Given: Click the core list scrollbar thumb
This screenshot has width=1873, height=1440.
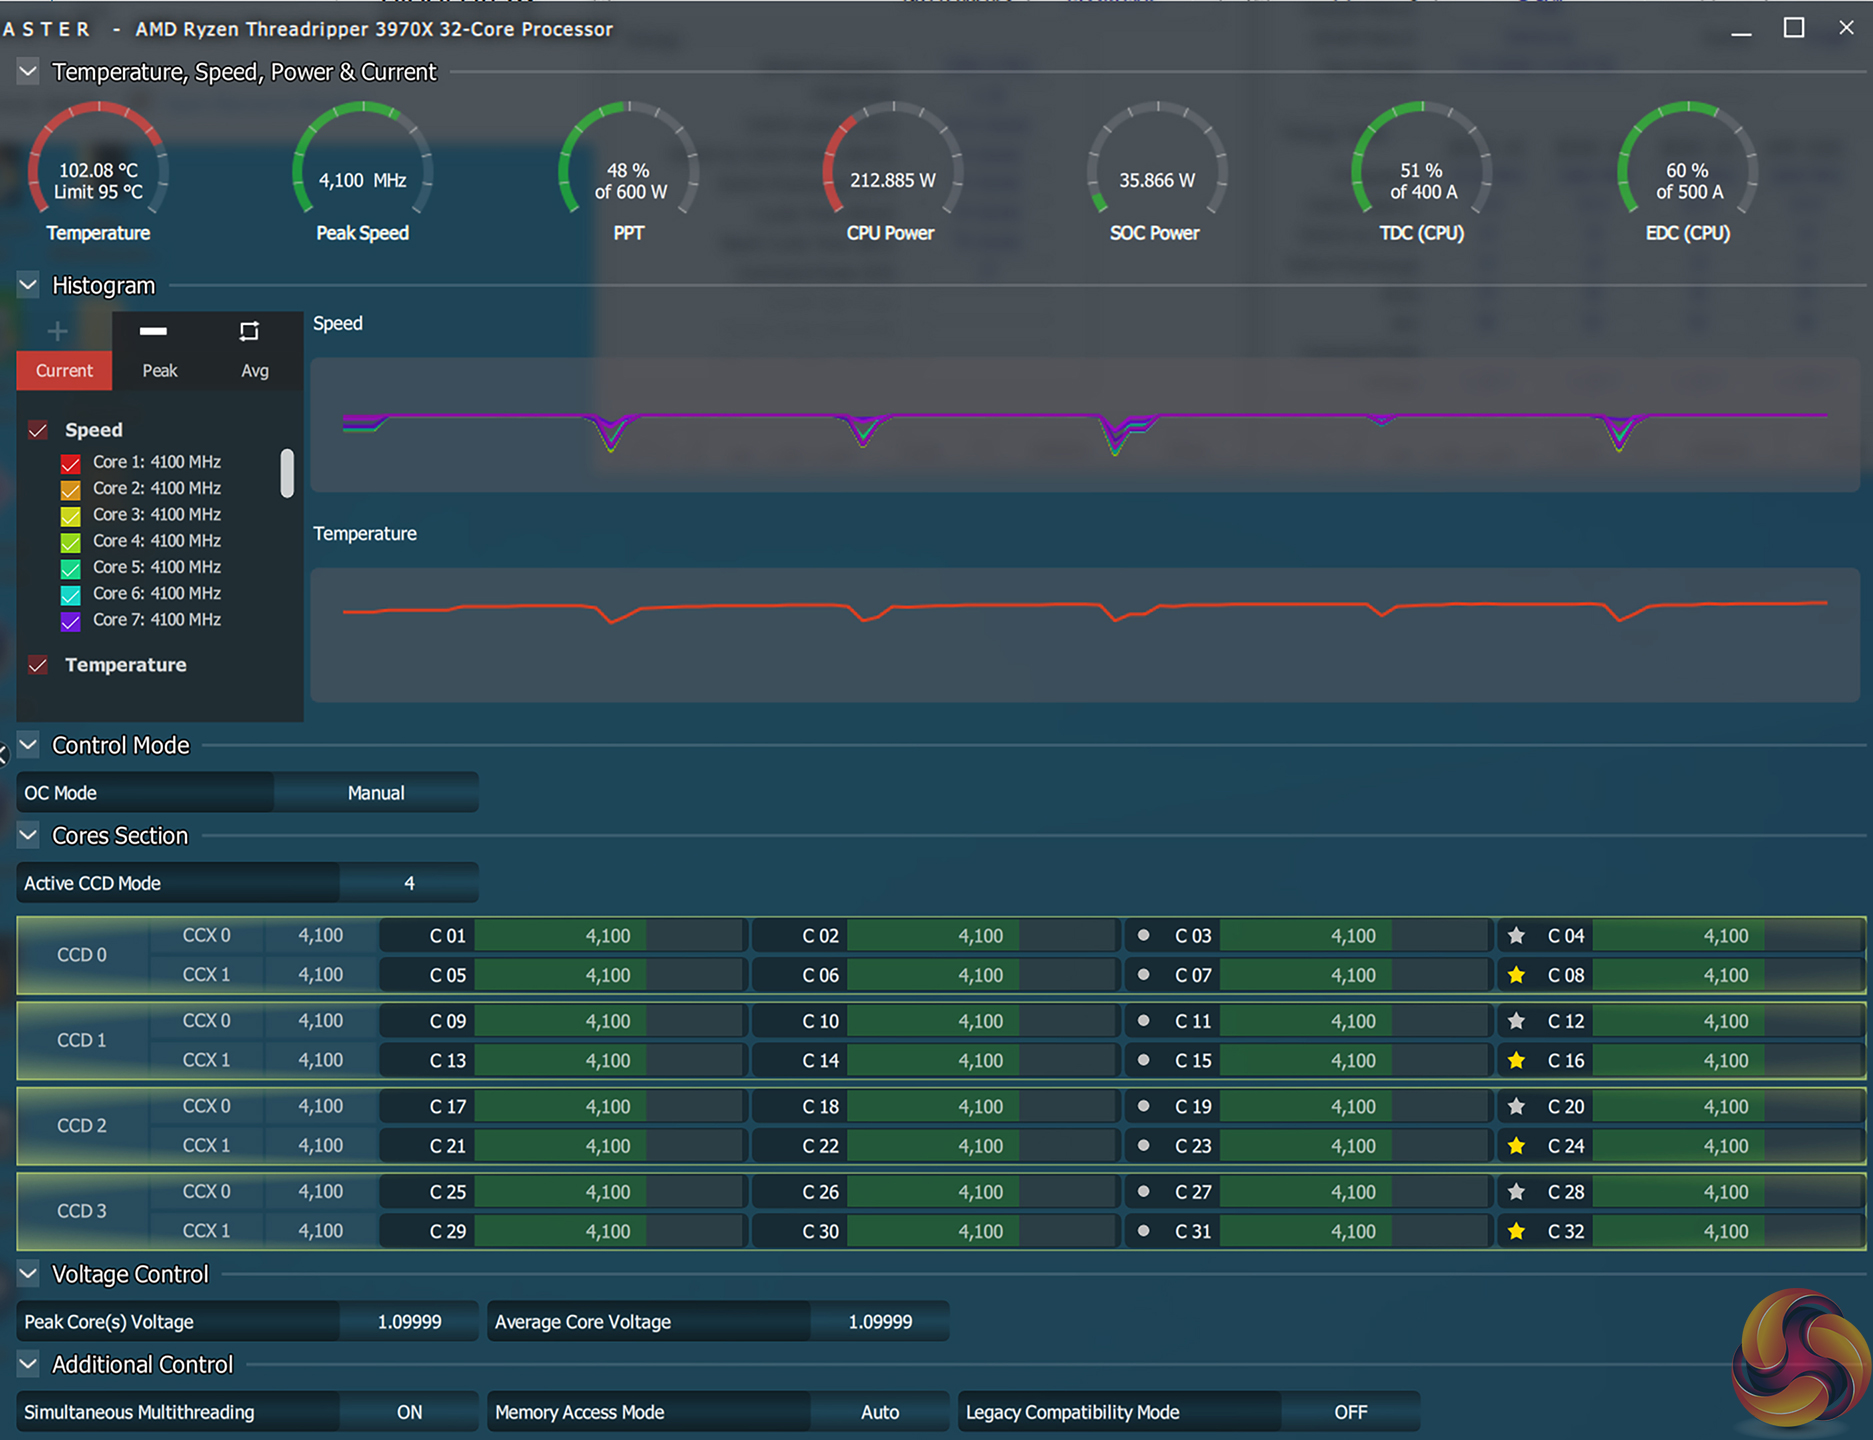Looking at the screenshot, I should 287,473.
